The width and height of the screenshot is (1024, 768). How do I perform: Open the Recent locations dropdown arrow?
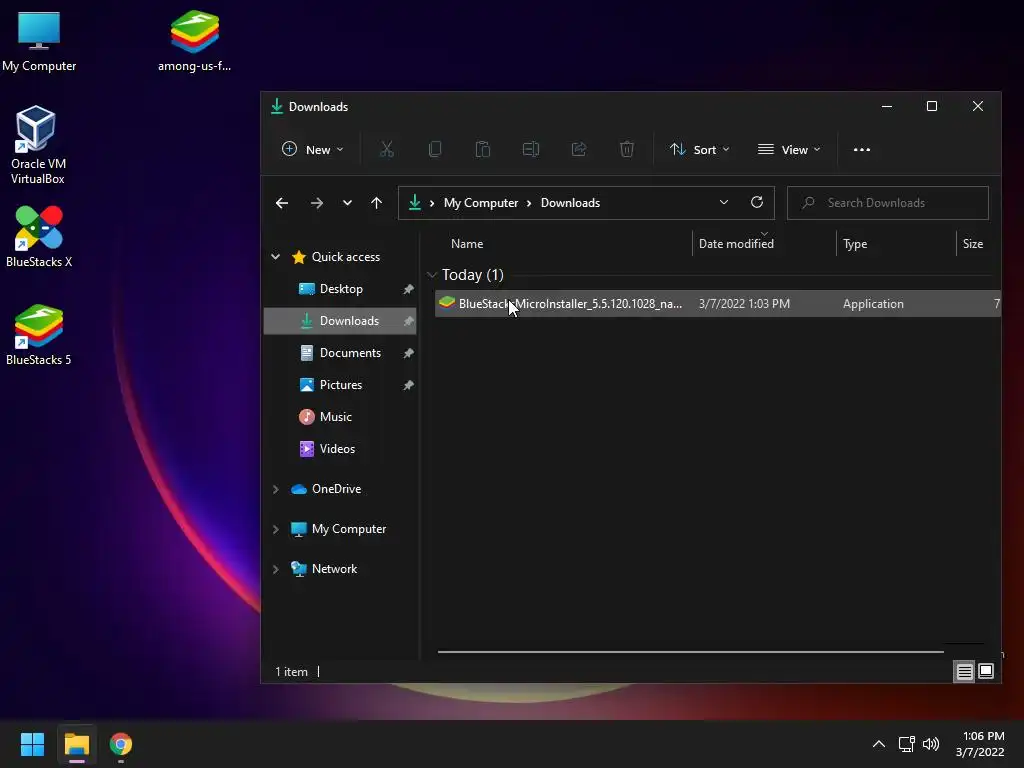347,203
